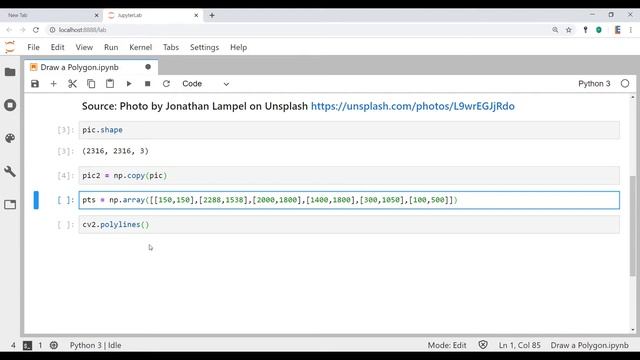The height and width of the screenshot is (360, 640).
Task: Save the notebook with the disk icon
Action: click(x=35, y=84)
